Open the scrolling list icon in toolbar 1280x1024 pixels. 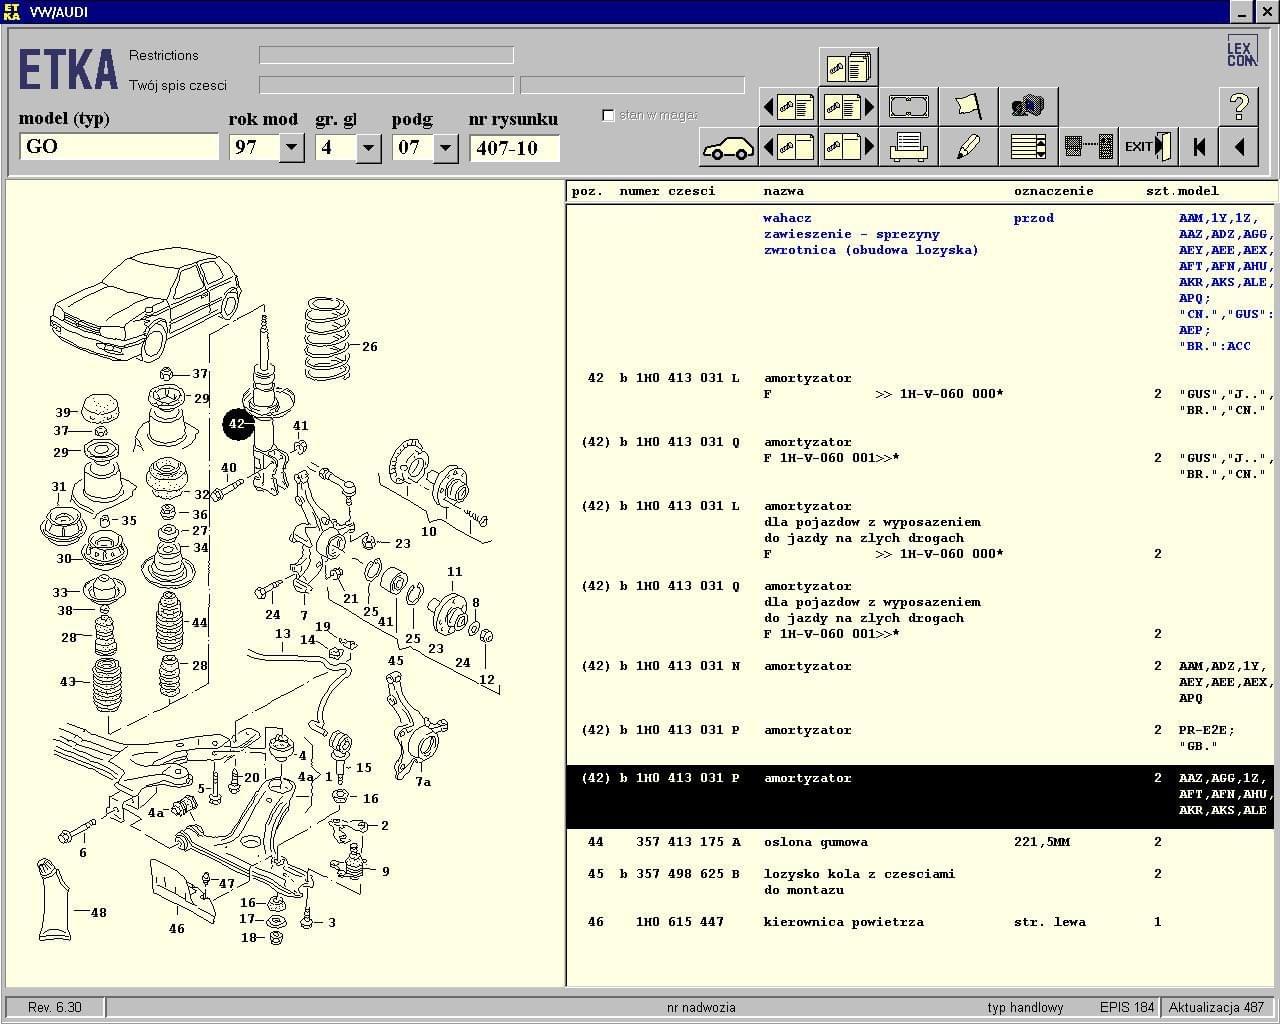tap(1028, 147)
